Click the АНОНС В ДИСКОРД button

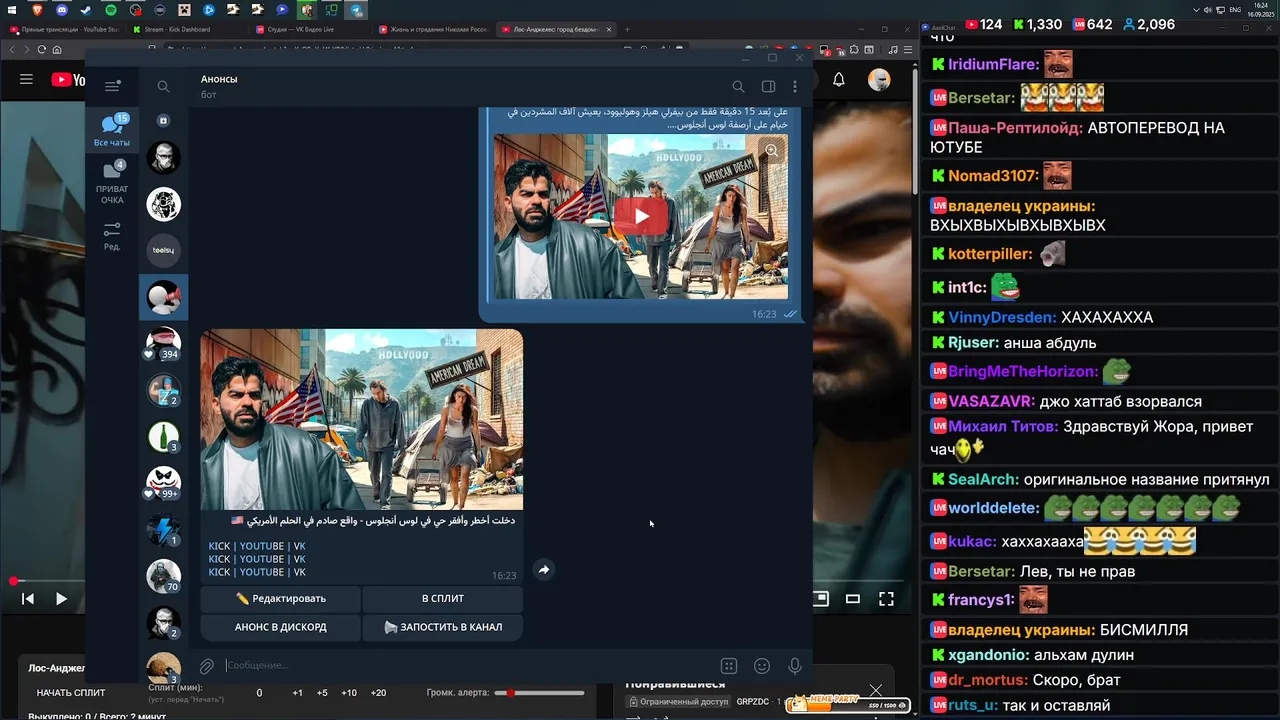280,627
